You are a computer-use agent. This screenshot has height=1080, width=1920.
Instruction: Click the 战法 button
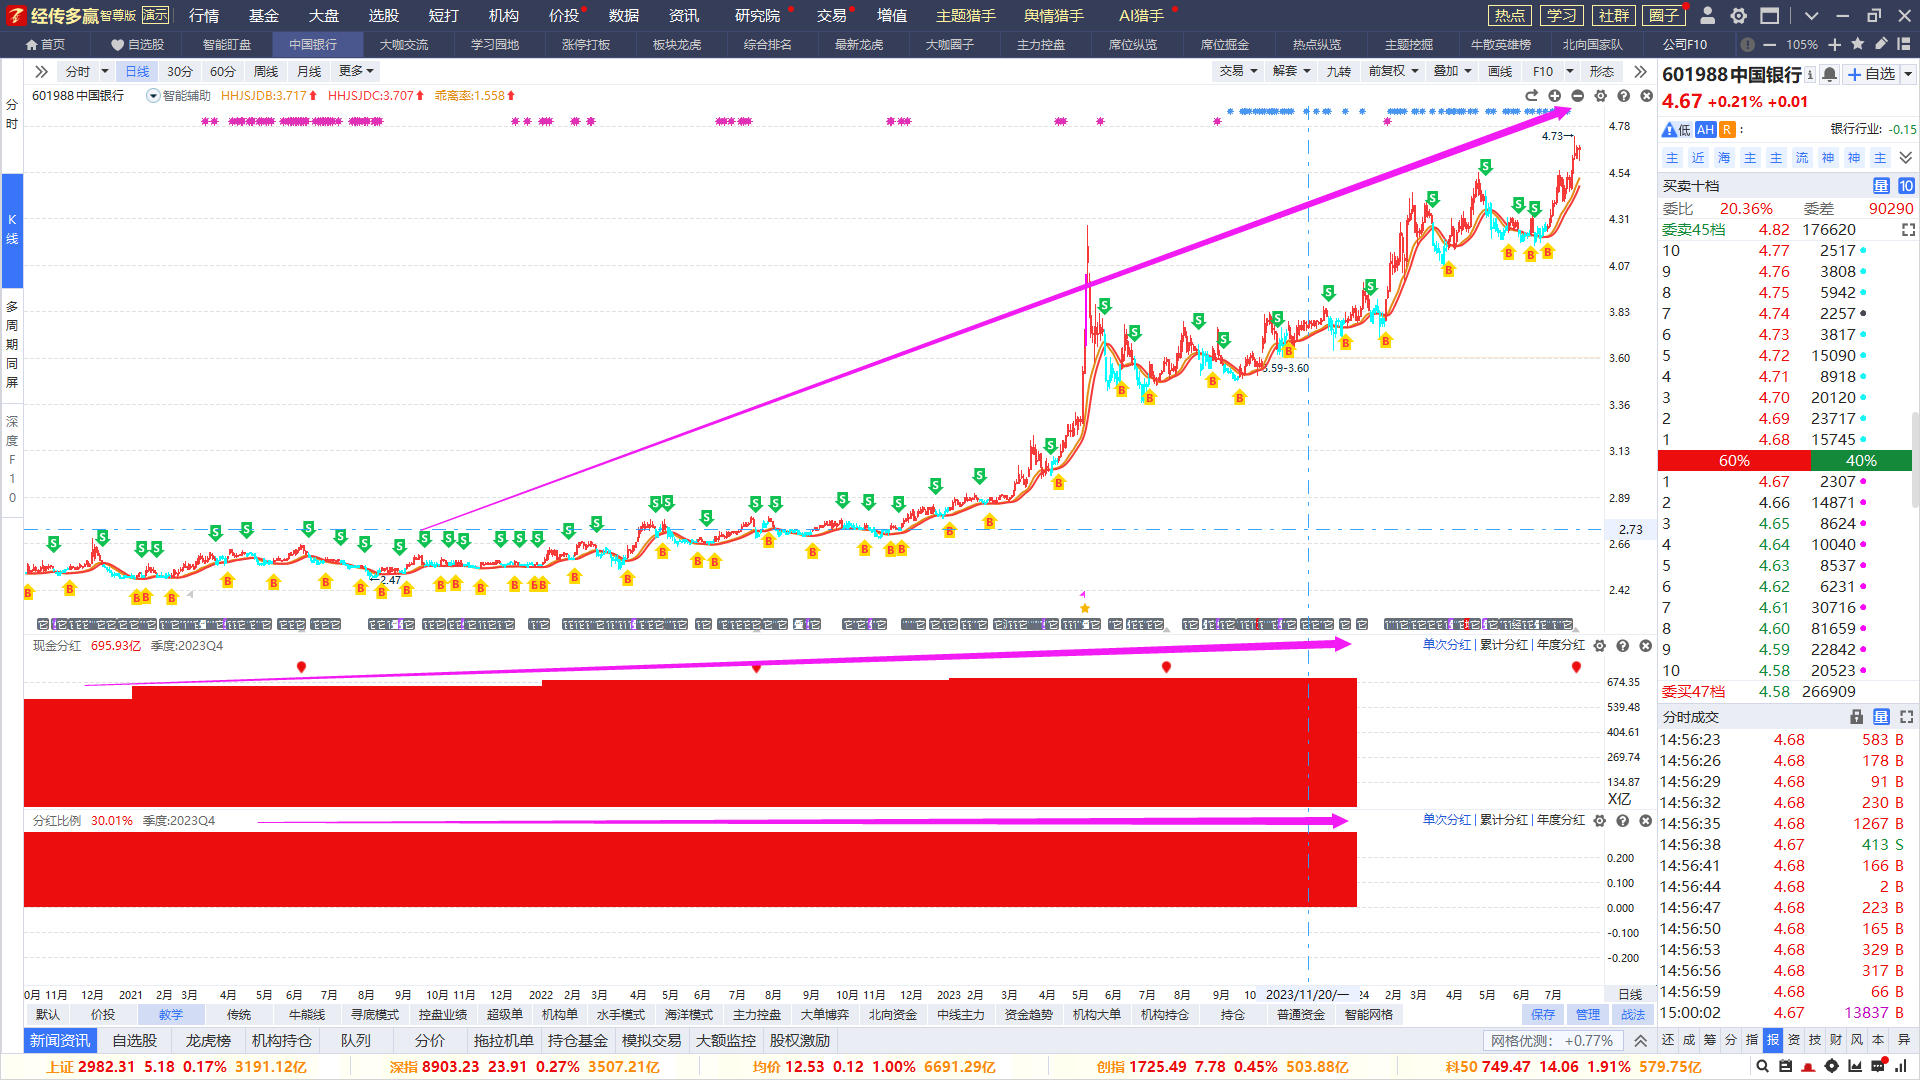coord(1633,1015)
